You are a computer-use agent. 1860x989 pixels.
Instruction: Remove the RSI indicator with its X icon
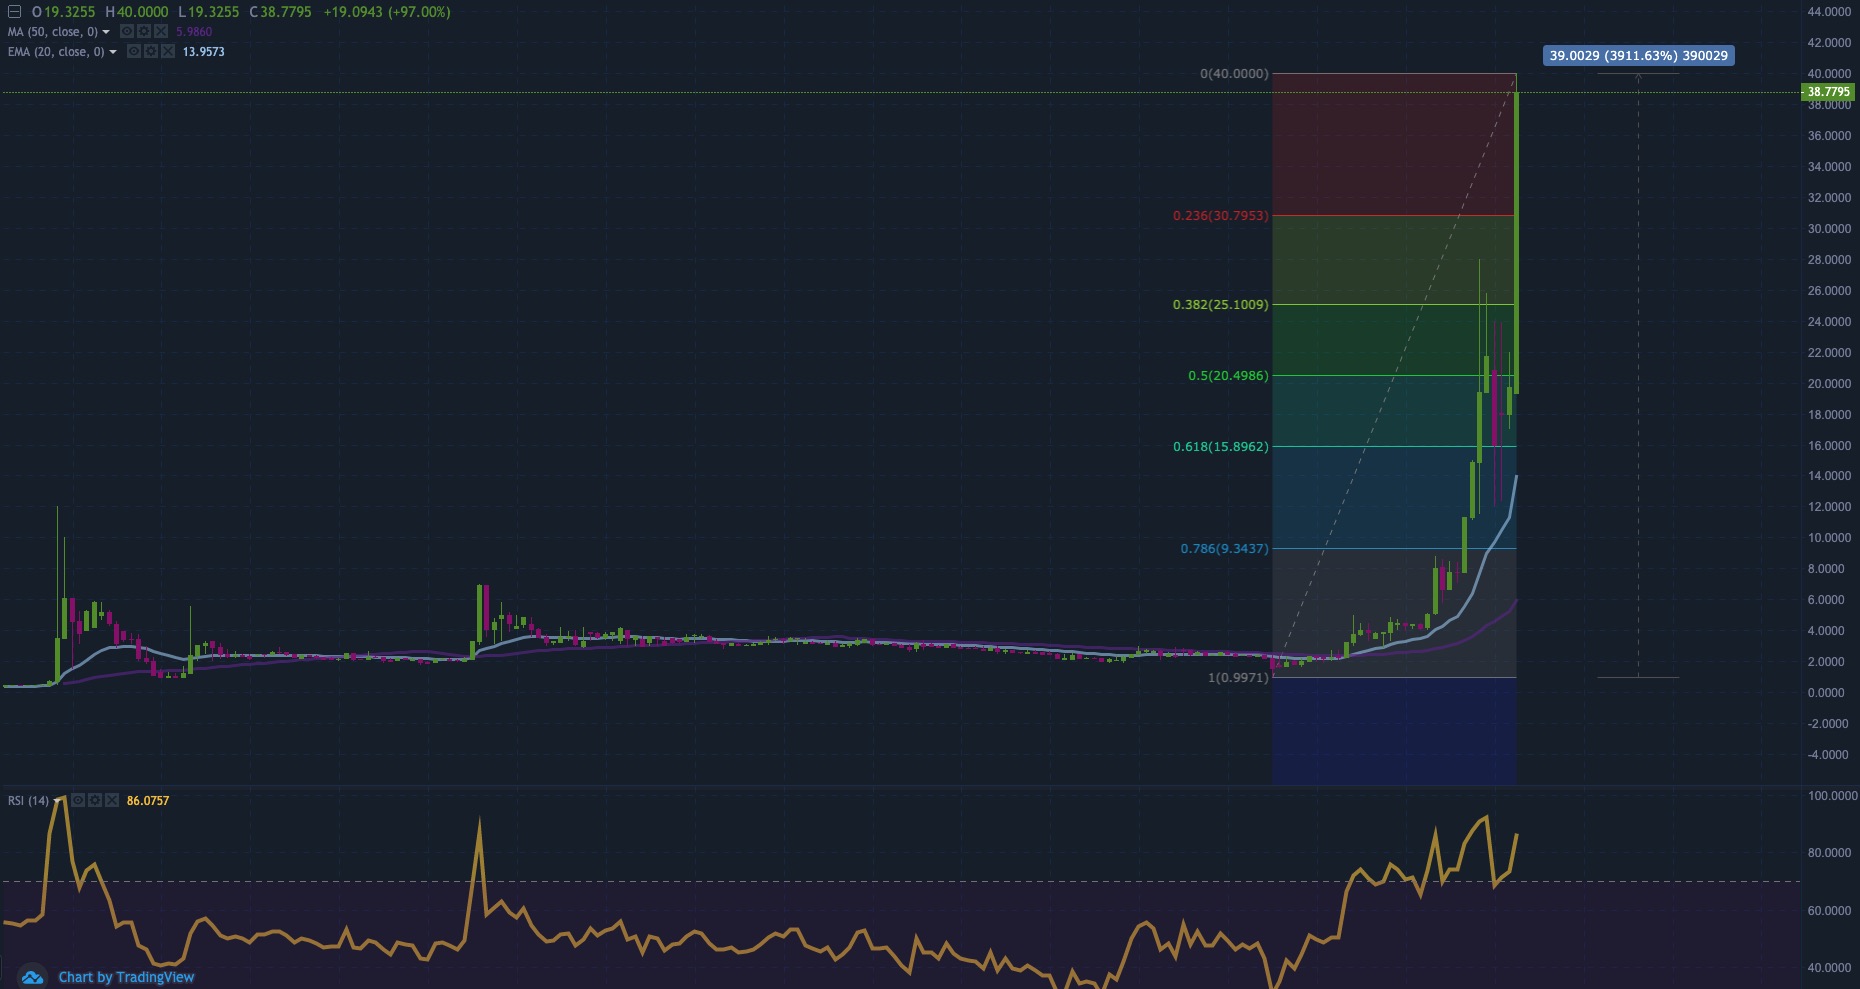click(112, 800)
